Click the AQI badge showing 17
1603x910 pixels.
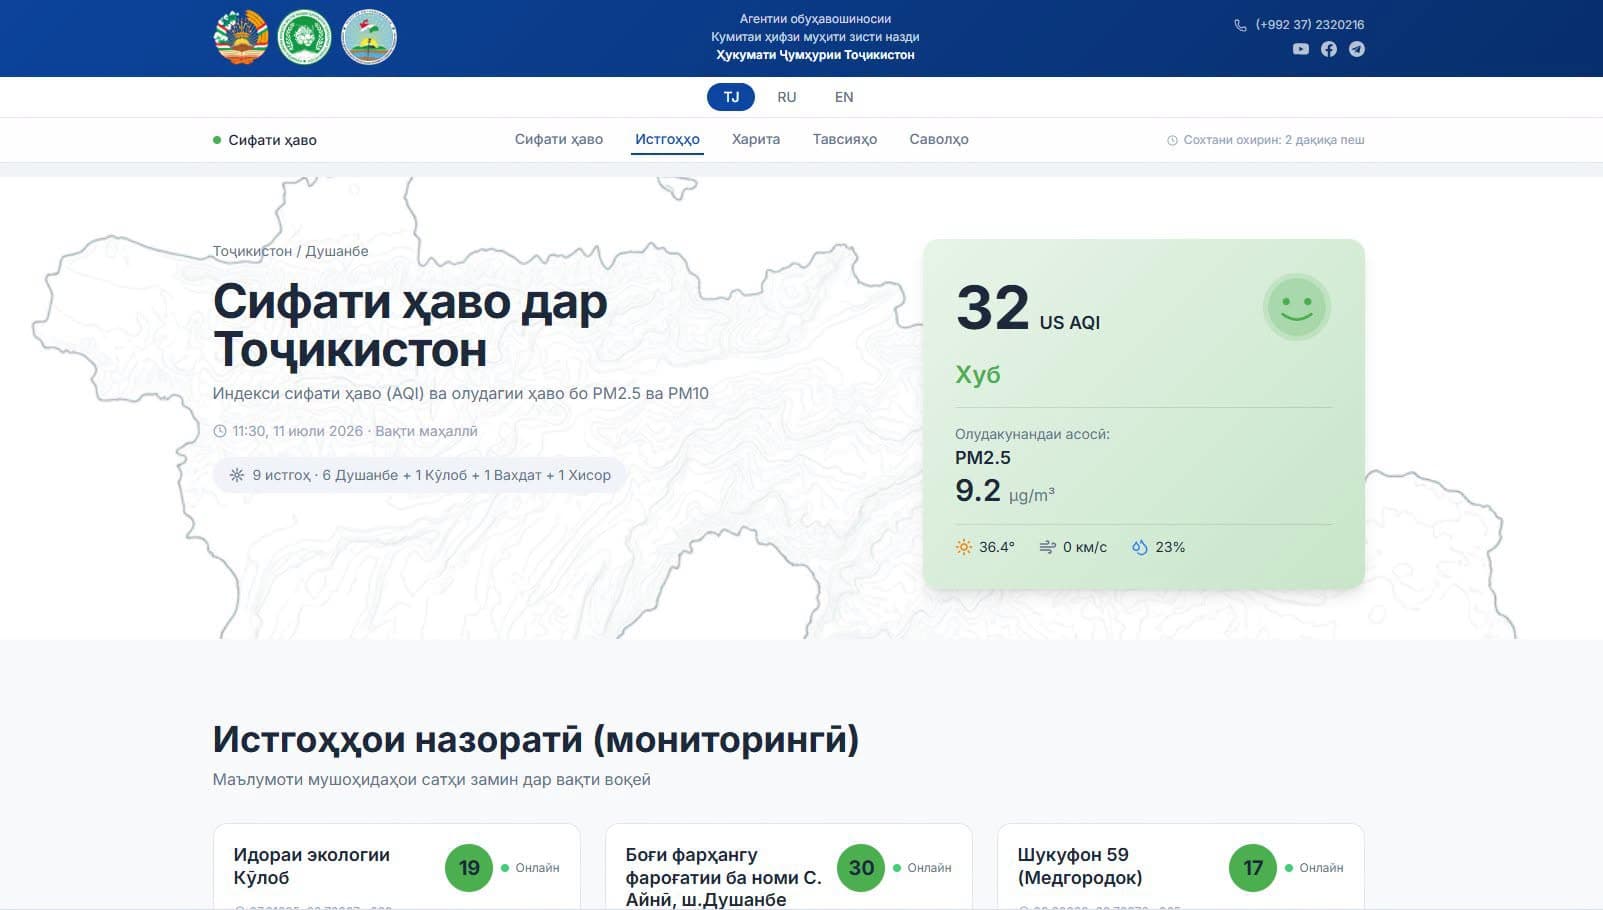click(1253, 868)
